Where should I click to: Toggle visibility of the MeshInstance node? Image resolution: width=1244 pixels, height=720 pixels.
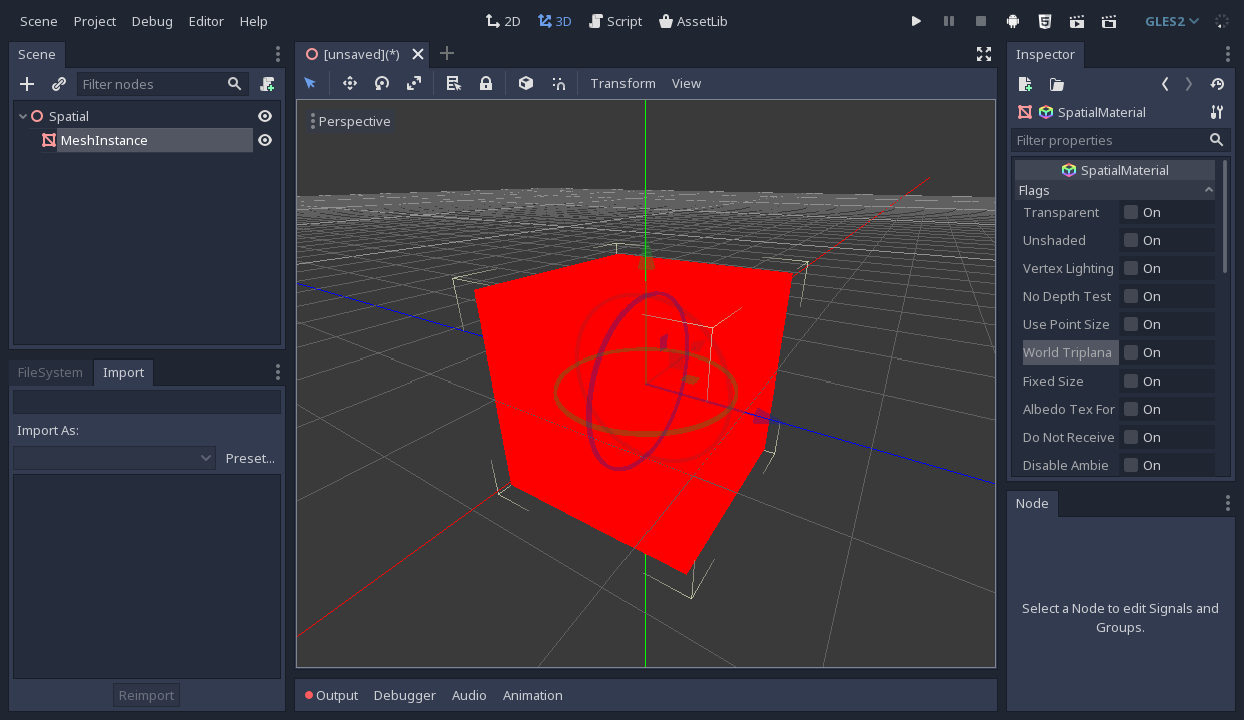tap(265, 140)
